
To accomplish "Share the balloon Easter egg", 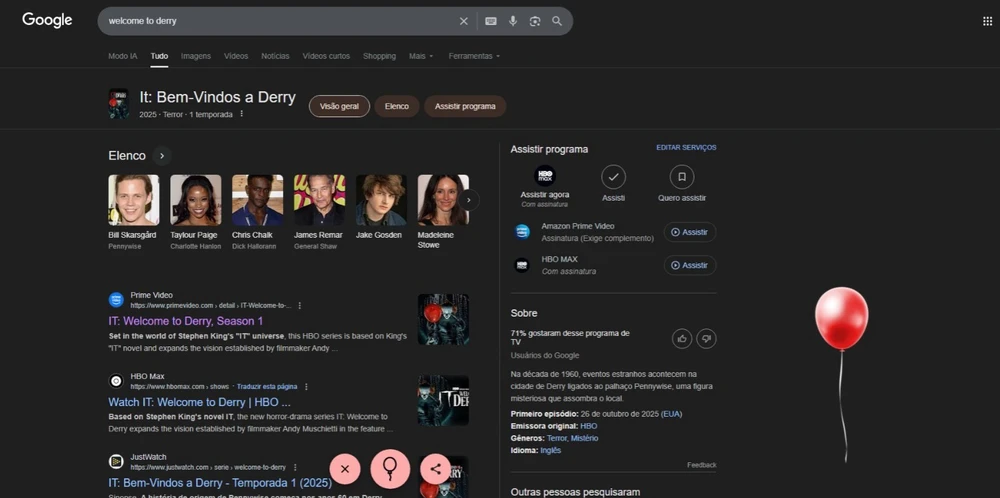I will pos(435,467).
